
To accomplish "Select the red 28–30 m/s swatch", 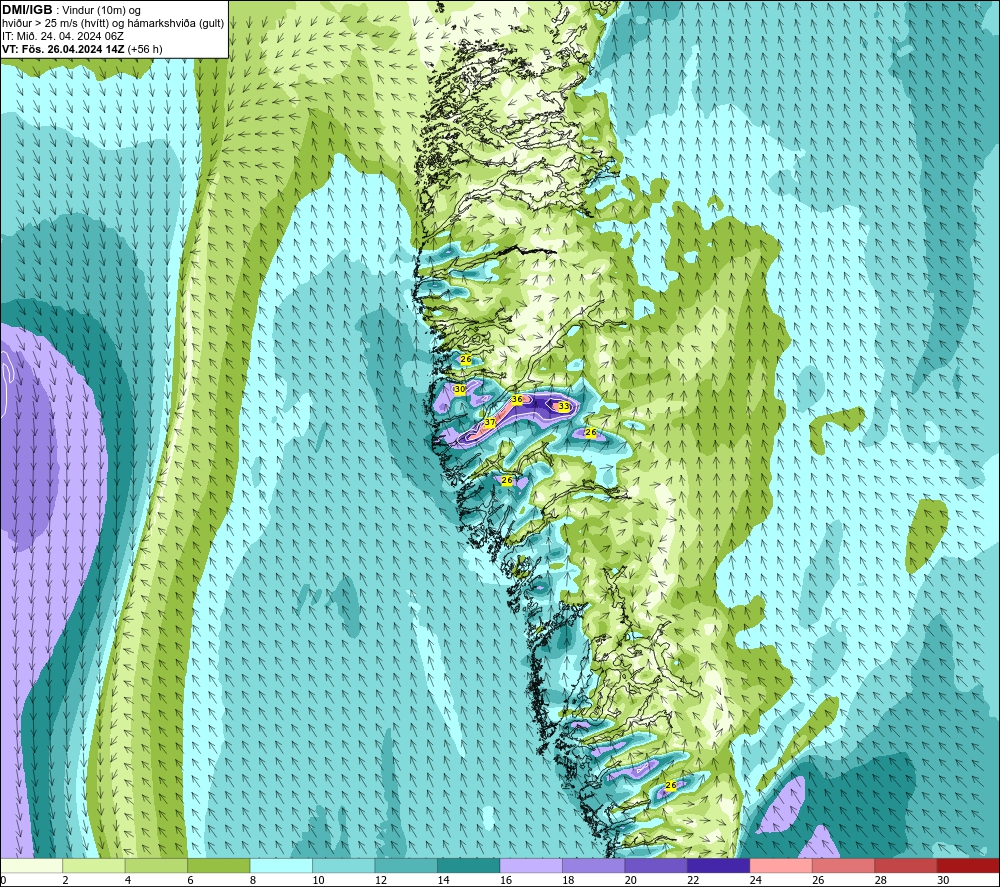I will pos(906,866).
